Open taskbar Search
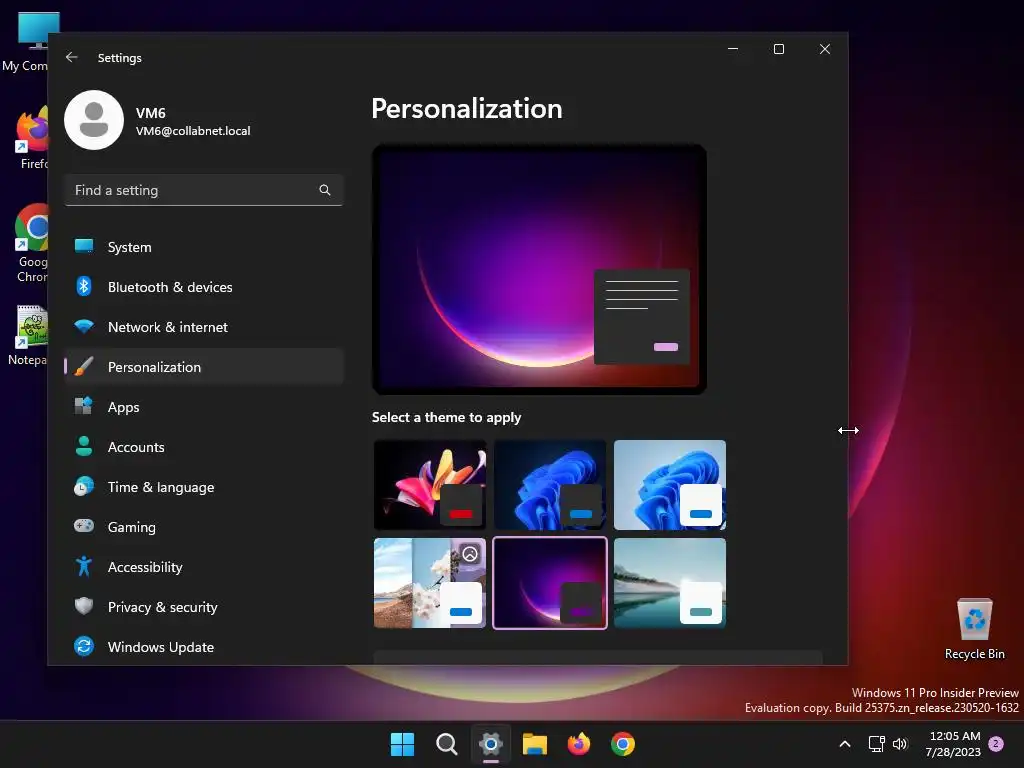This screenshot has width=1024, height=768. pyautogui.click(x=447, y=744)
